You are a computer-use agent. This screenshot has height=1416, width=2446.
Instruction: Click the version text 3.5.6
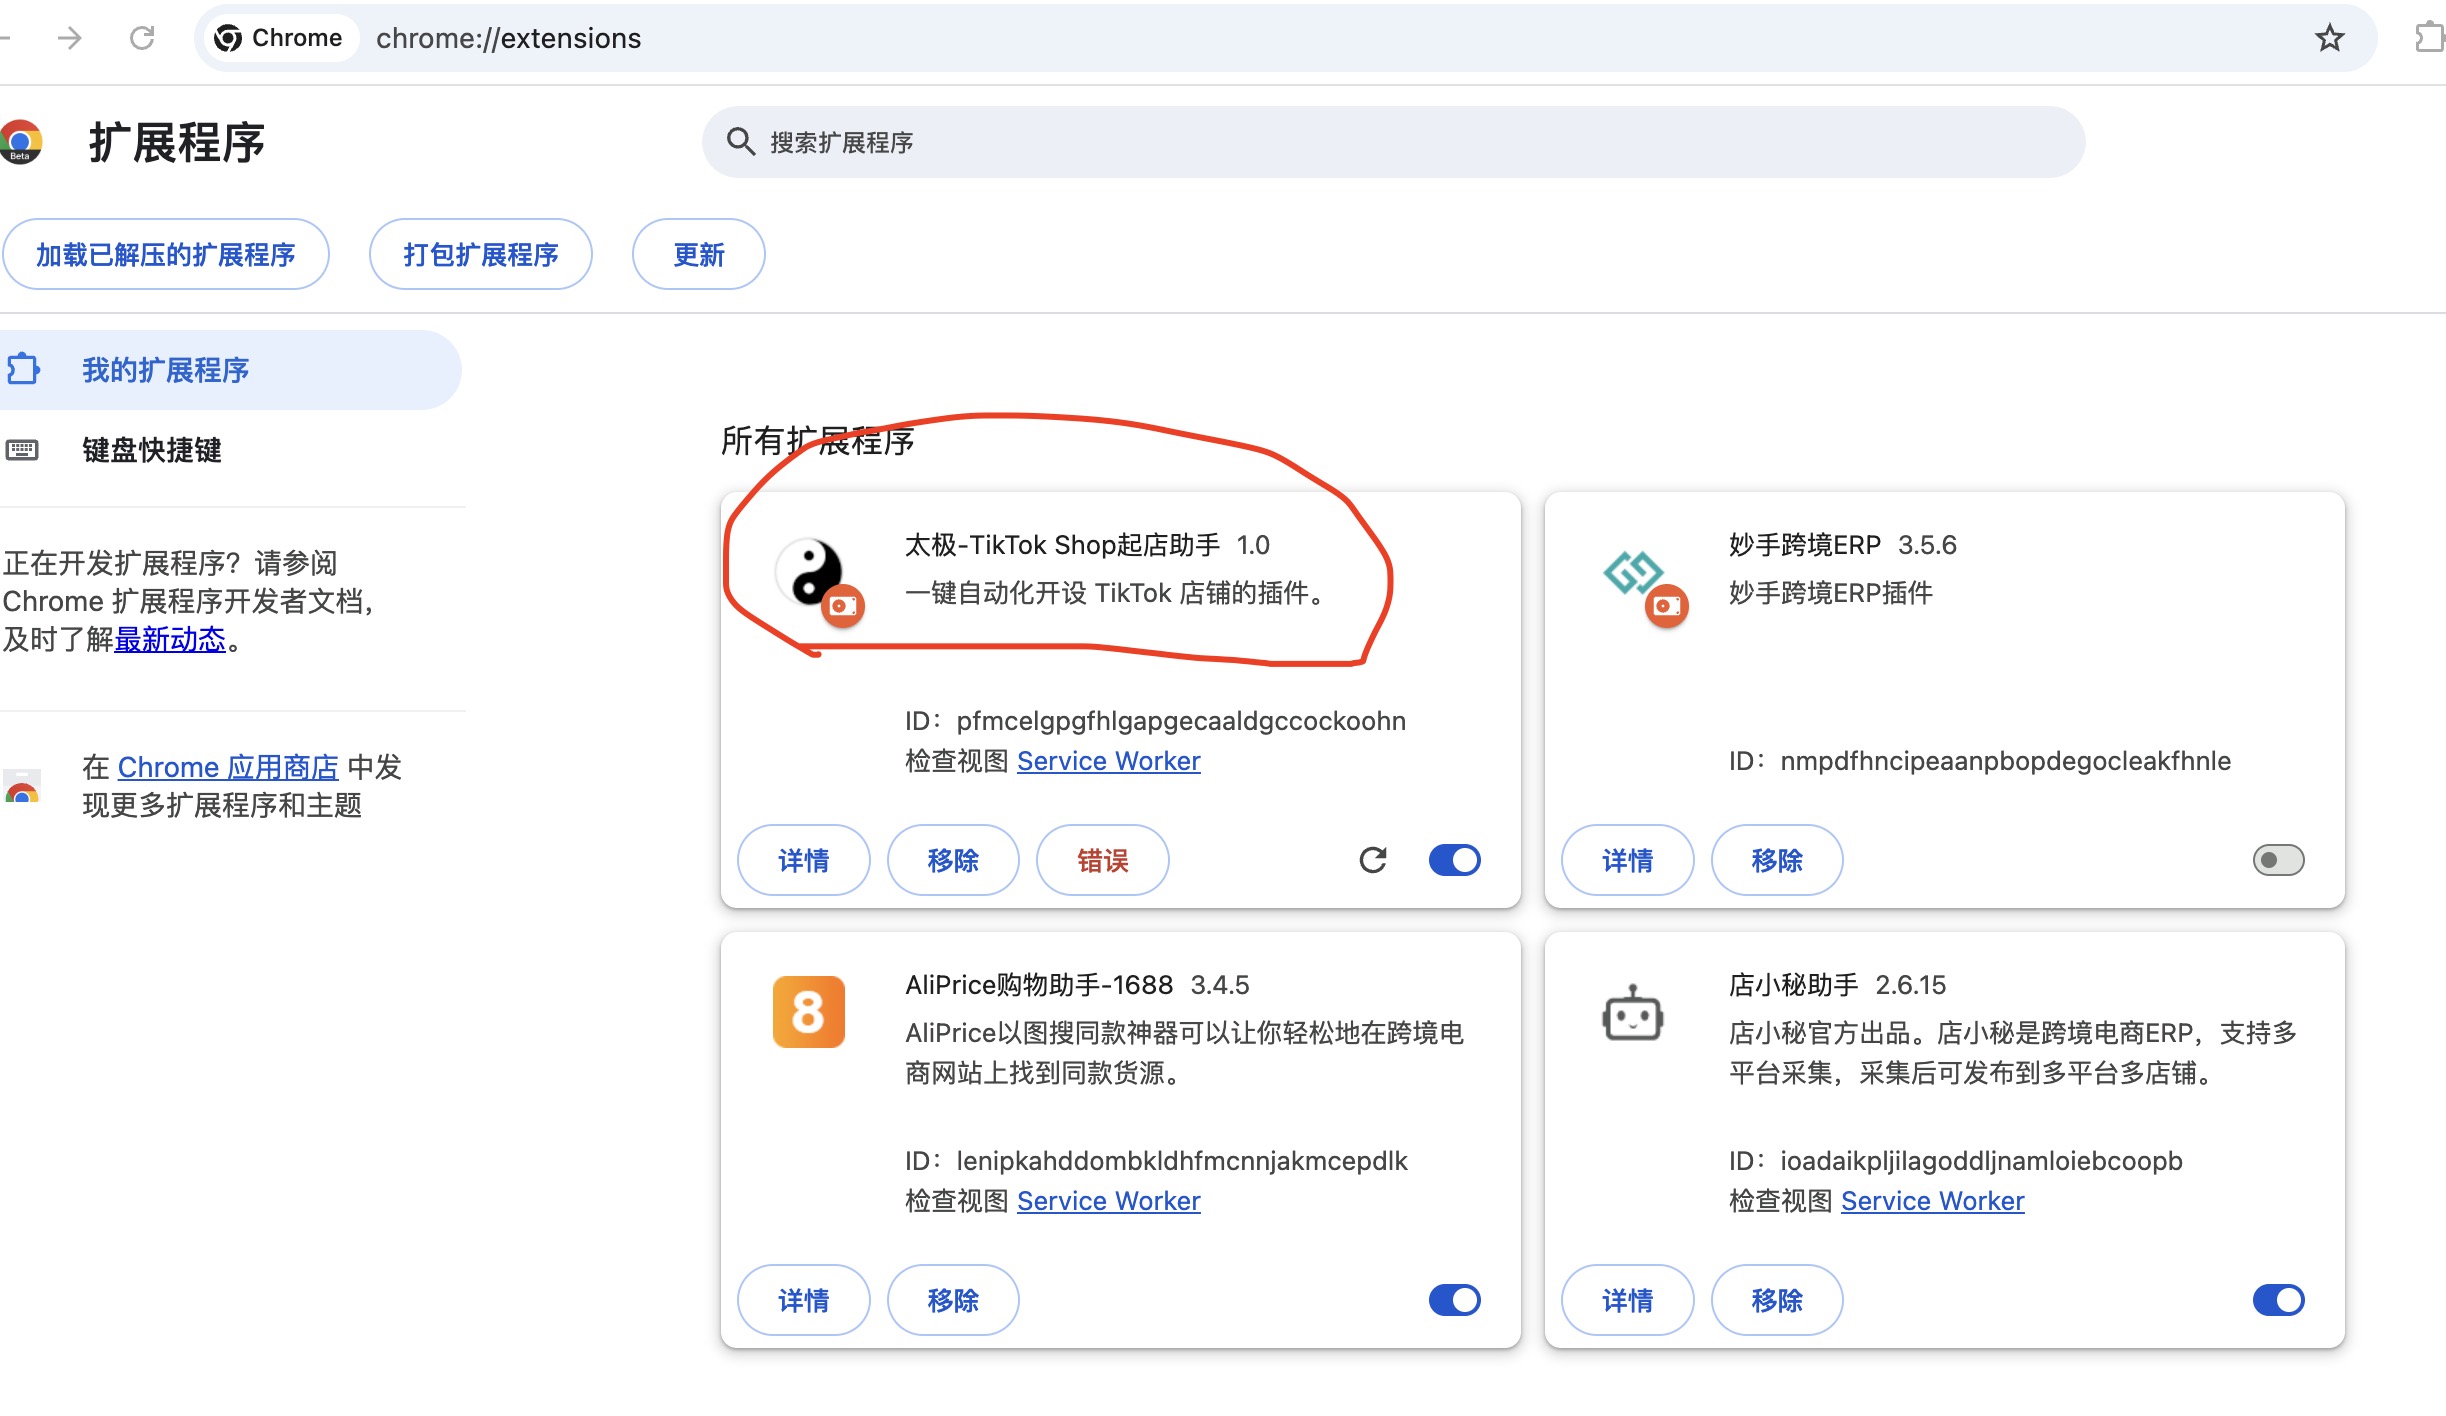[x=1927, y=545]
